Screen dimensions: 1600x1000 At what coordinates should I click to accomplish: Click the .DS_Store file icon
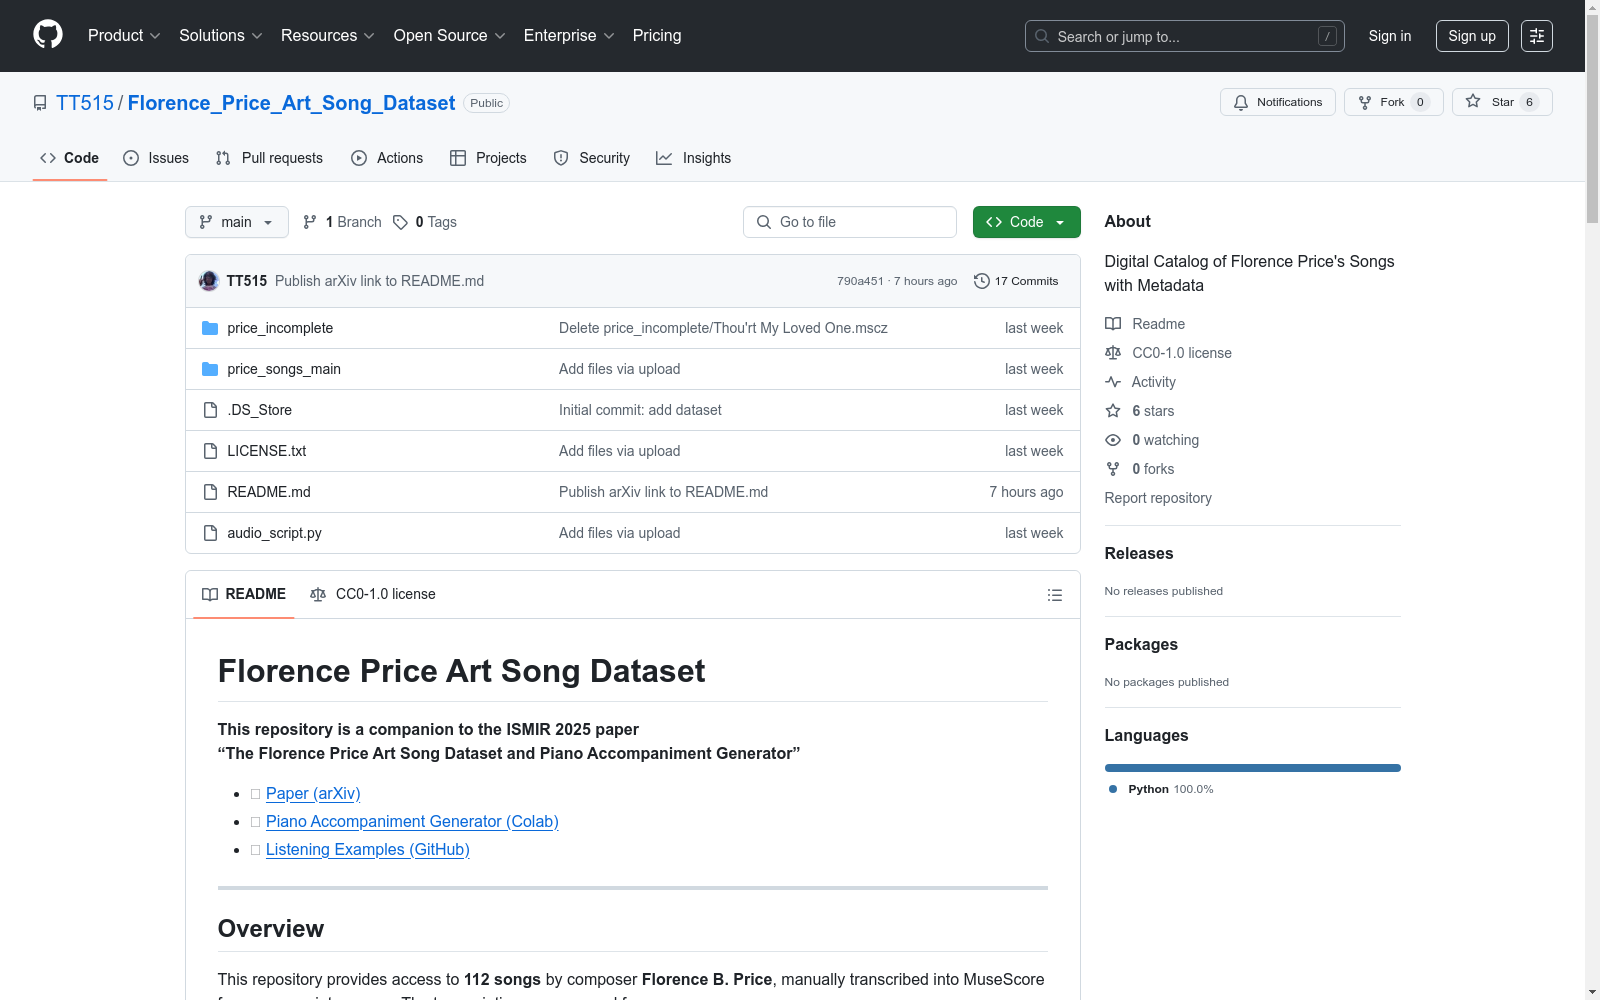[x=210, y=410]
